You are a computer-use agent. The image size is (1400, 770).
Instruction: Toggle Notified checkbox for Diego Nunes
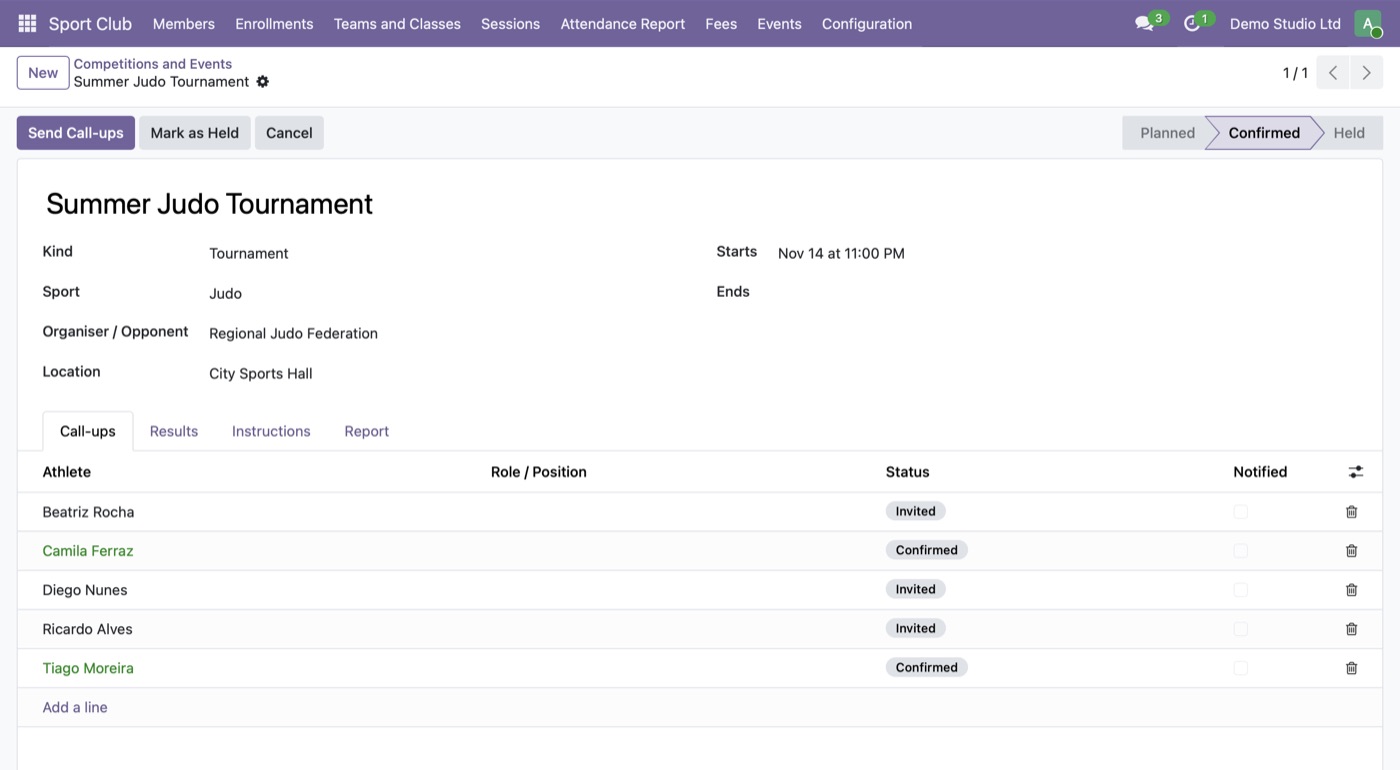point(1241,590)
